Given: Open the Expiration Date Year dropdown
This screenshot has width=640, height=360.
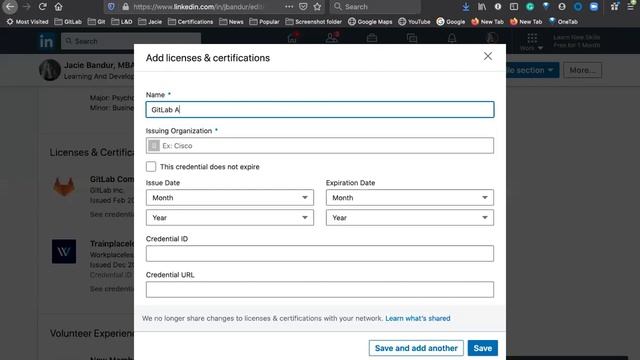Looking at the screenshot, I should pos(410,218).
